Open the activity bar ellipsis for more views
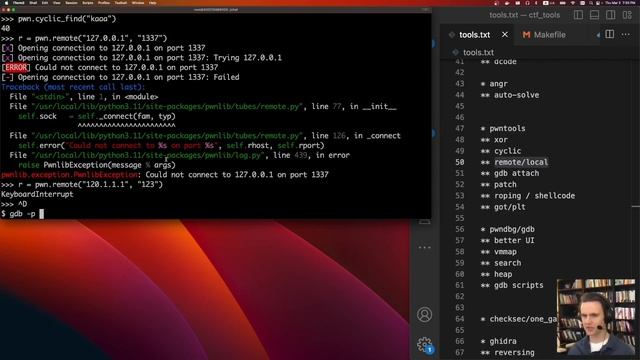The height and width of the screenshot is (360, 640). (424, 247)
